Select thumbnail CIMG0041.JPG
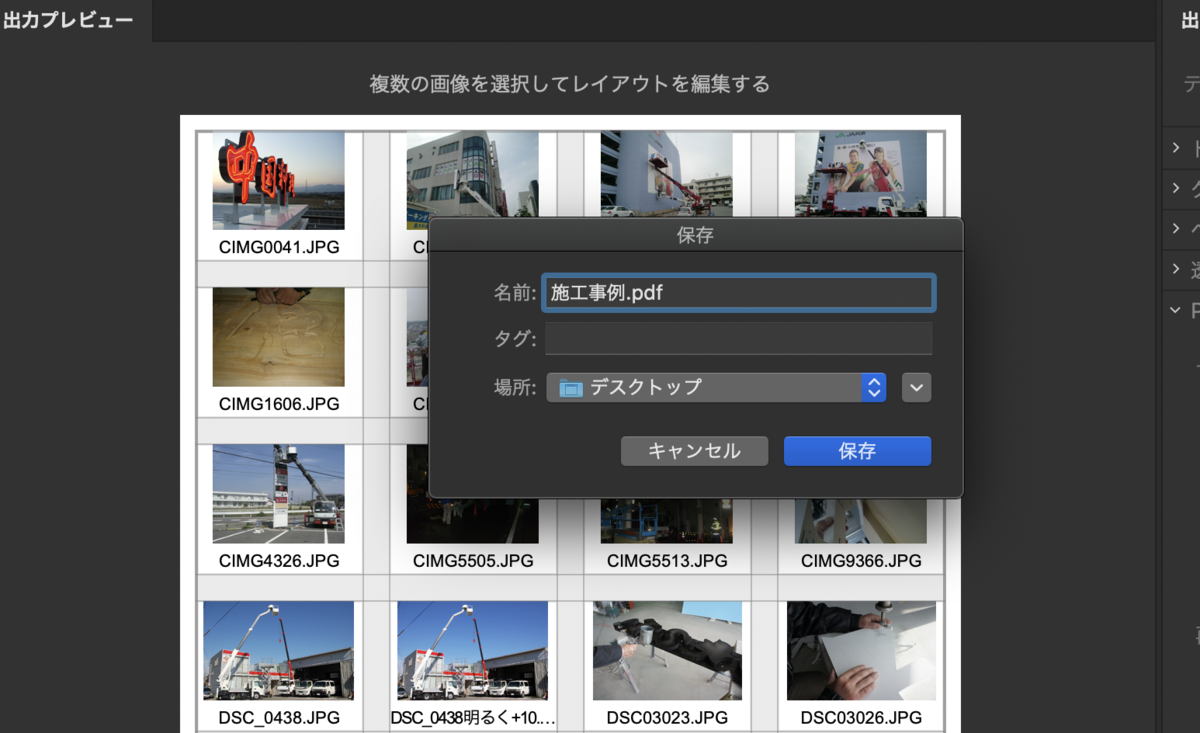This screenshot has width=1200, height=733. (279, 181)
